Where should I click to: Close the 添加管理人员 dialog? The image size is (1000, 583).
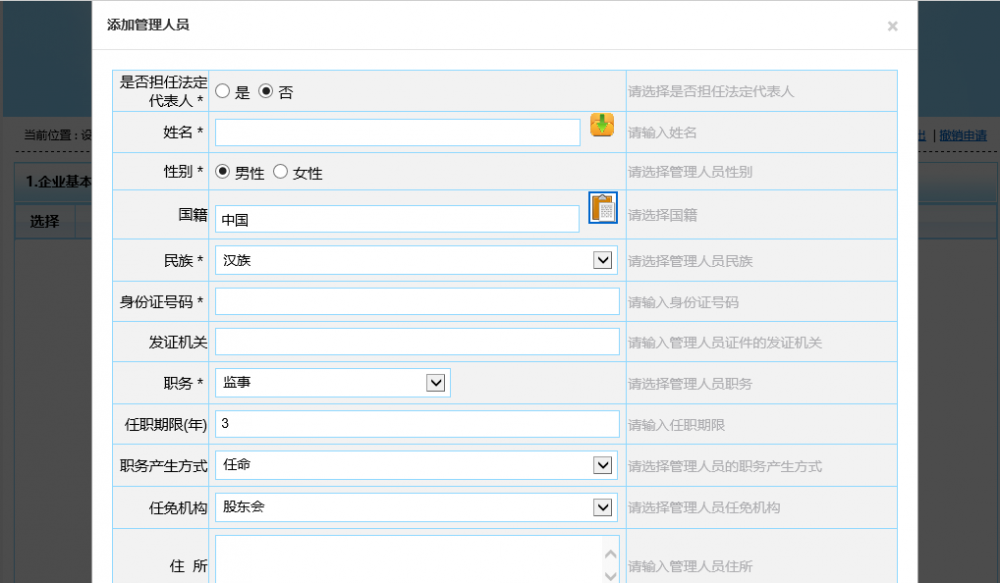click(892, 27)
